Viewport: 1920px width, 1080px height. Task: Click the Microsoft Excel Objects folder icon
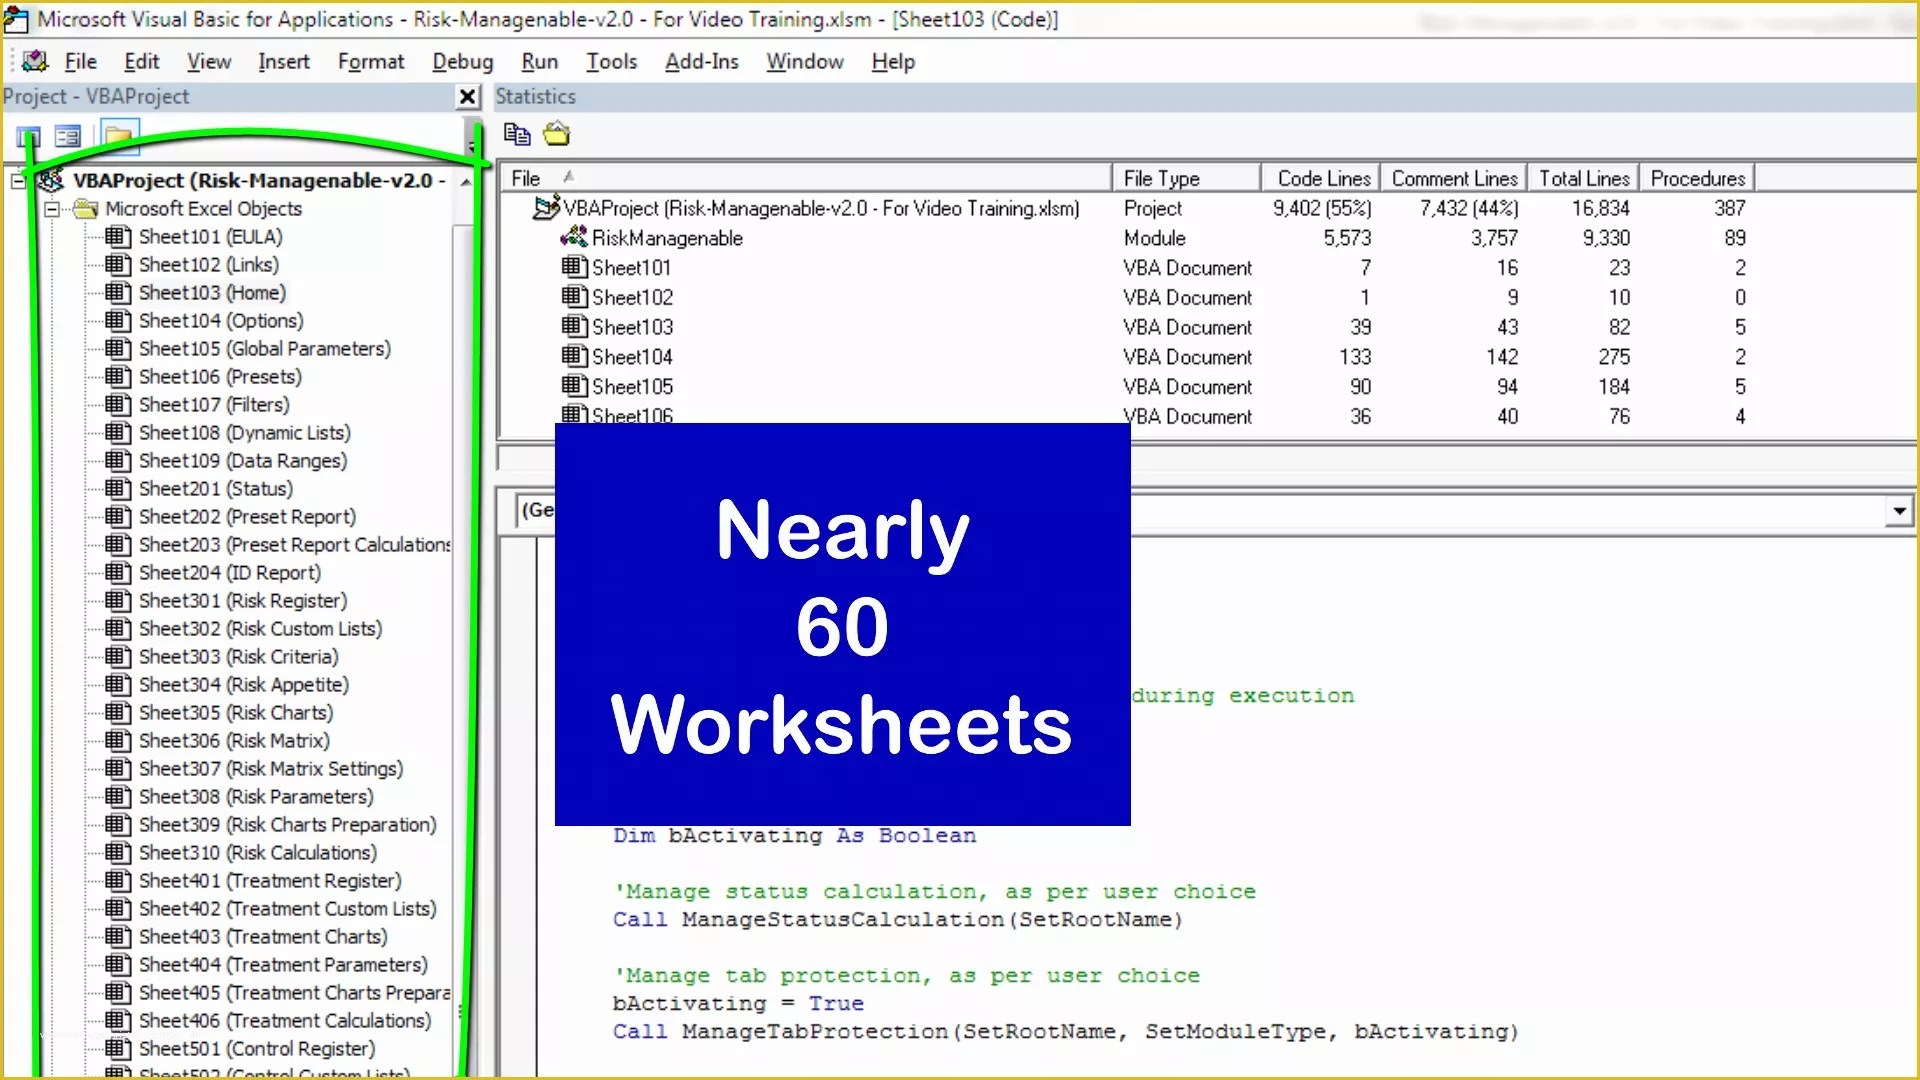tap(84, 209)
